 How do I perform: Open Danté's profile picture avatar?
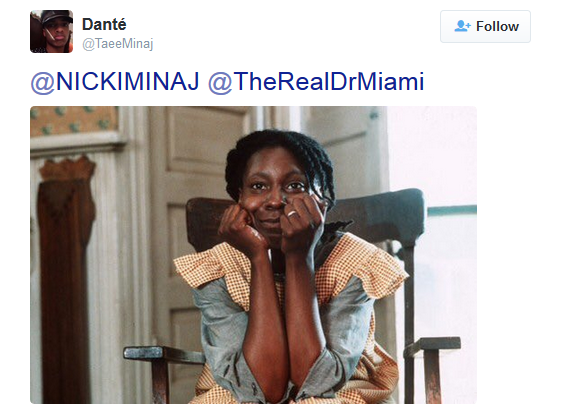pos(52,31)
